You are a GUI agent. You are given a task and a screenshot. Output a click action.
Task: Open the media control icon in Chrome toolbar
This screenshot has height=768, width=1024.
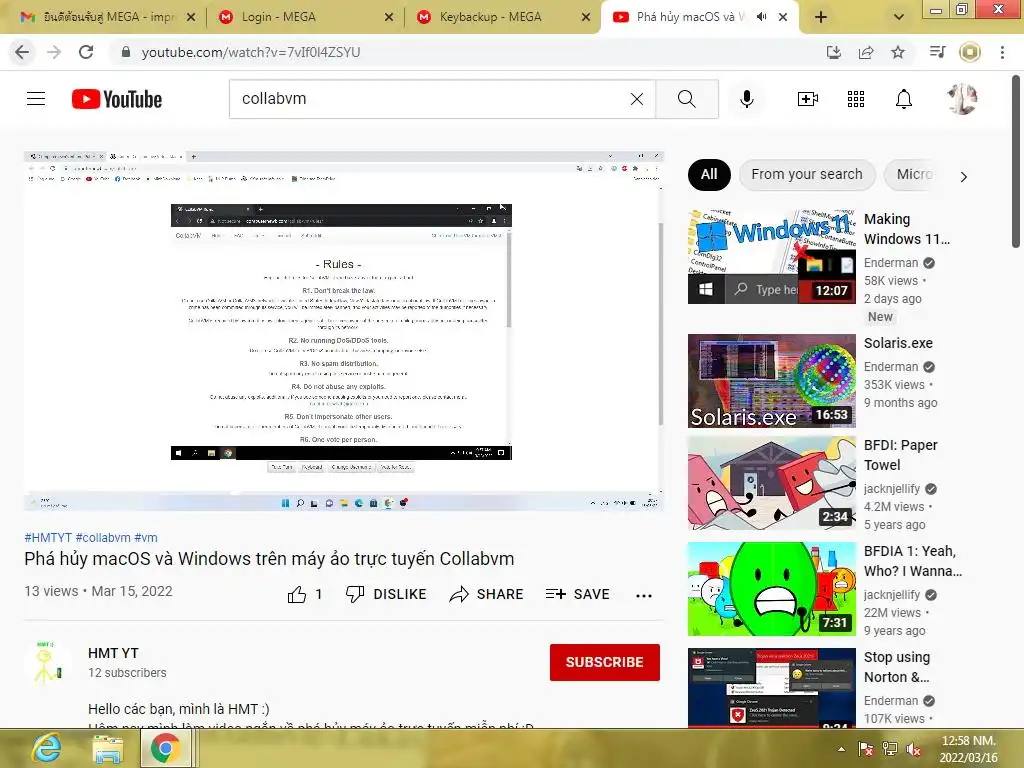pos(937,52)
